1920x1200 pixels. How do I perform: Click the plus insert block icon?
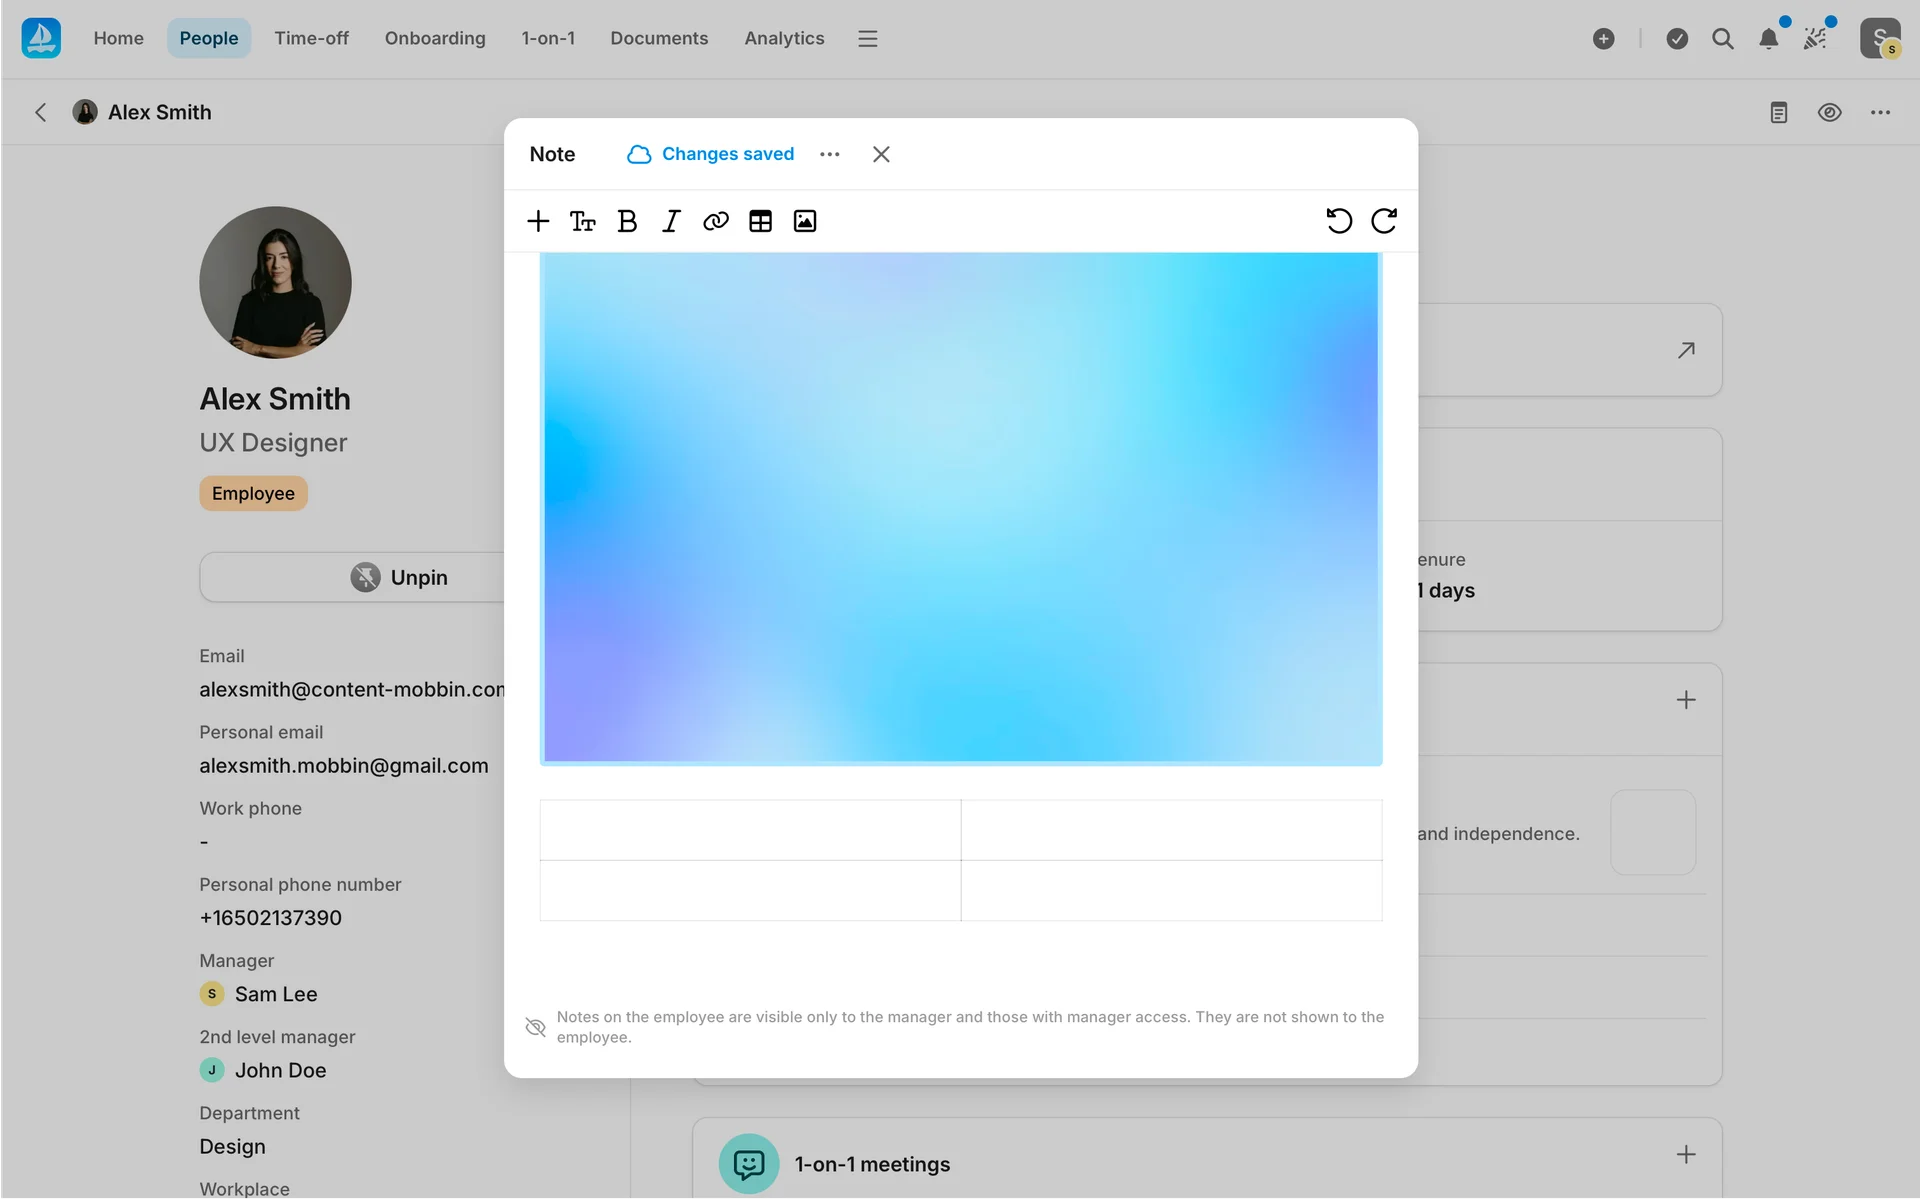point(538,221)
